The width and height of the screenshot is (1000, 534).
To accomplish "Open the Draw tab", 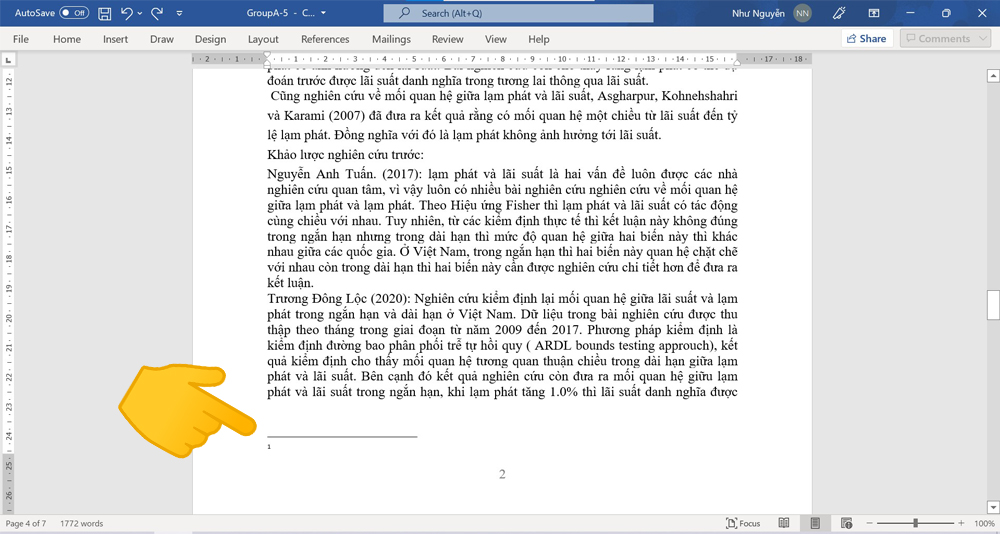I will coord(162,39).
